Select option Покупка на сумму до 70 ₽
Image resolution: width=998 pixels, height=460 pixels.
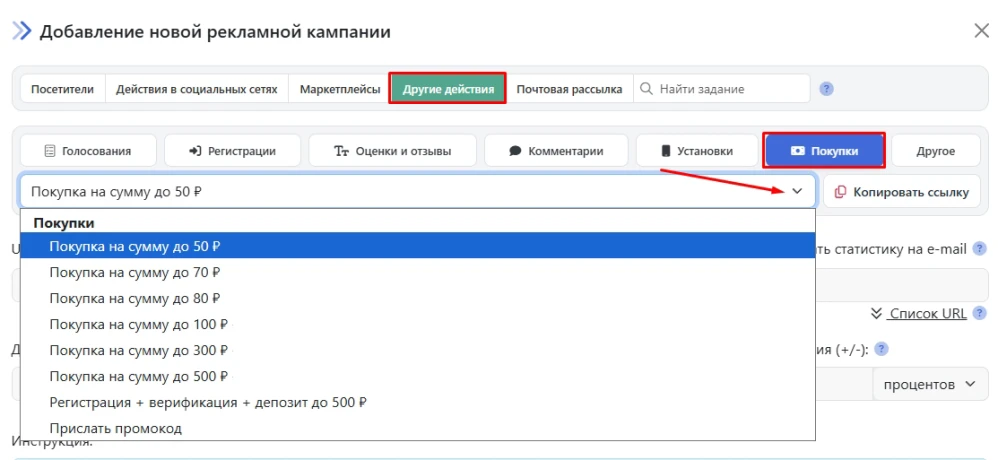[418, 272]
